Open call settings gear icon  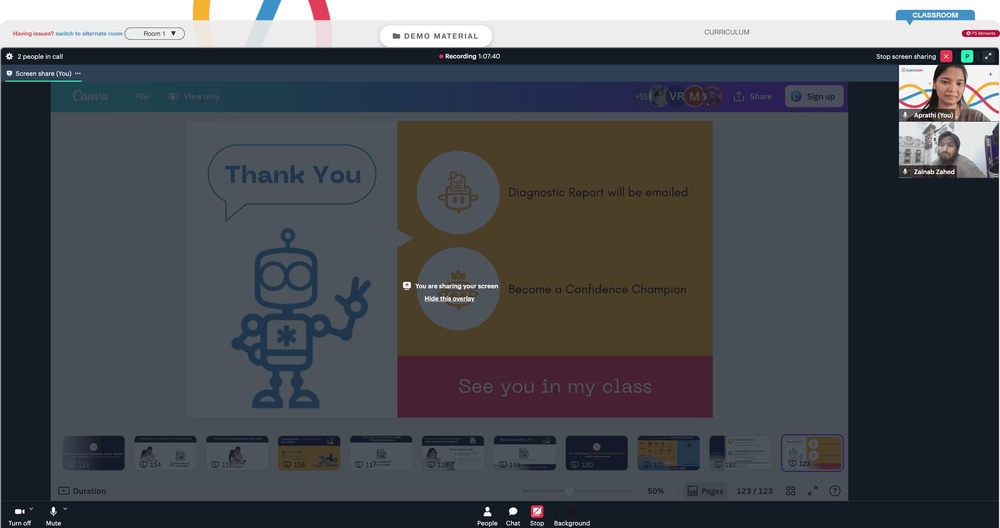pos(9,57)
